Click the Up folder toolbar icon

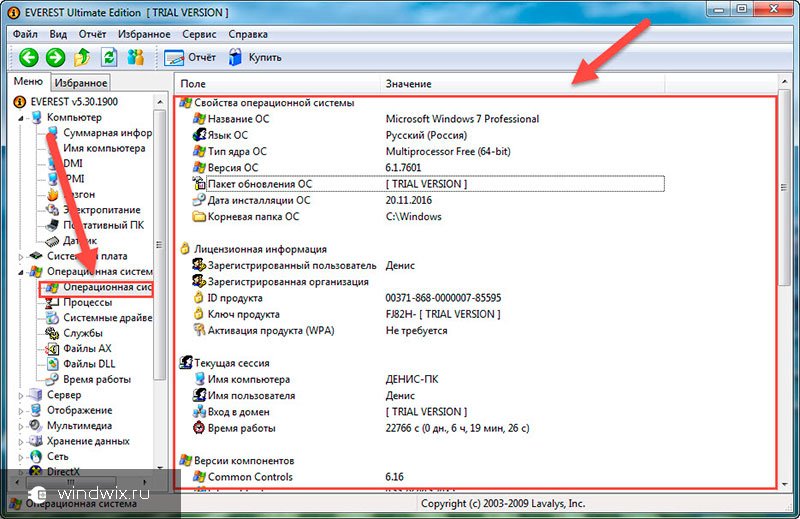[x=82, y=57]
